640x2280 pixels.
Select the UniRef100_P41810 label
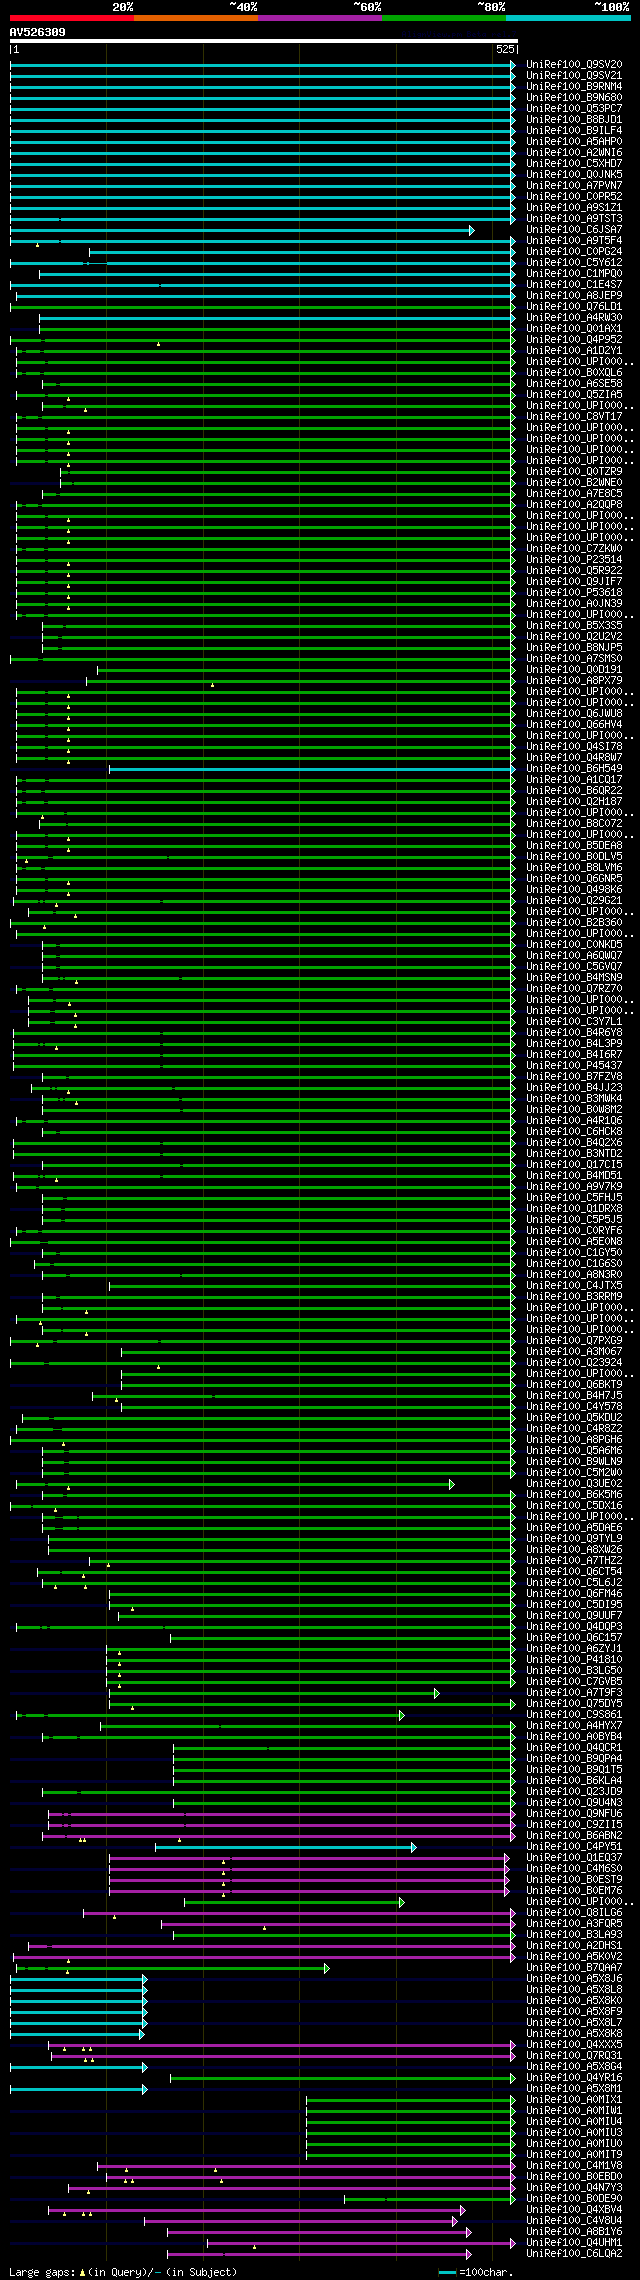[x=574, y=1659]
